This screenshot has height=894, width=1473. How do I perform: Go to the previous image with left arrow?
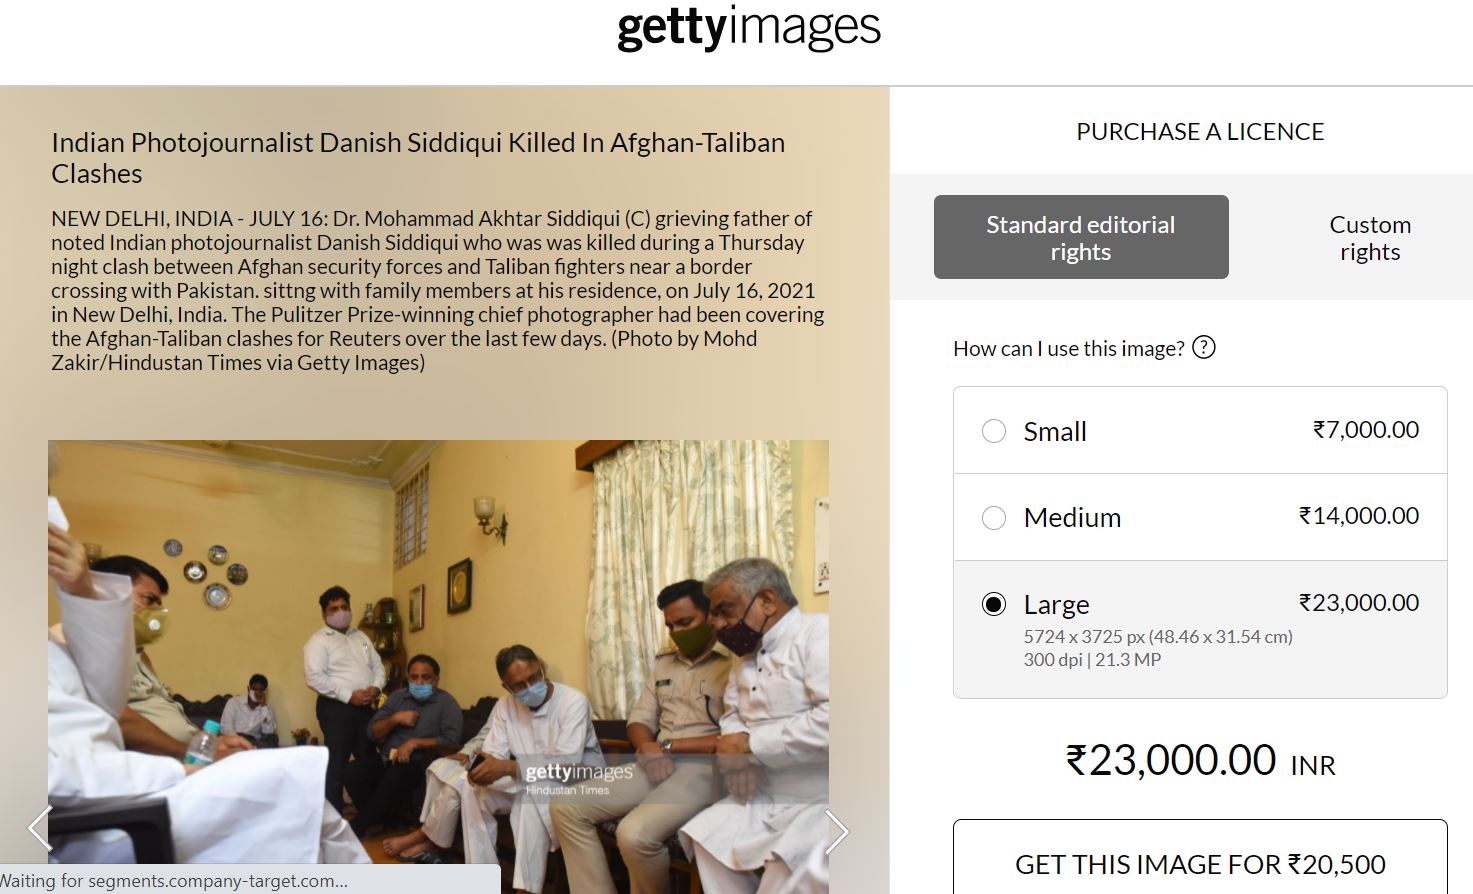pos(39,828)
